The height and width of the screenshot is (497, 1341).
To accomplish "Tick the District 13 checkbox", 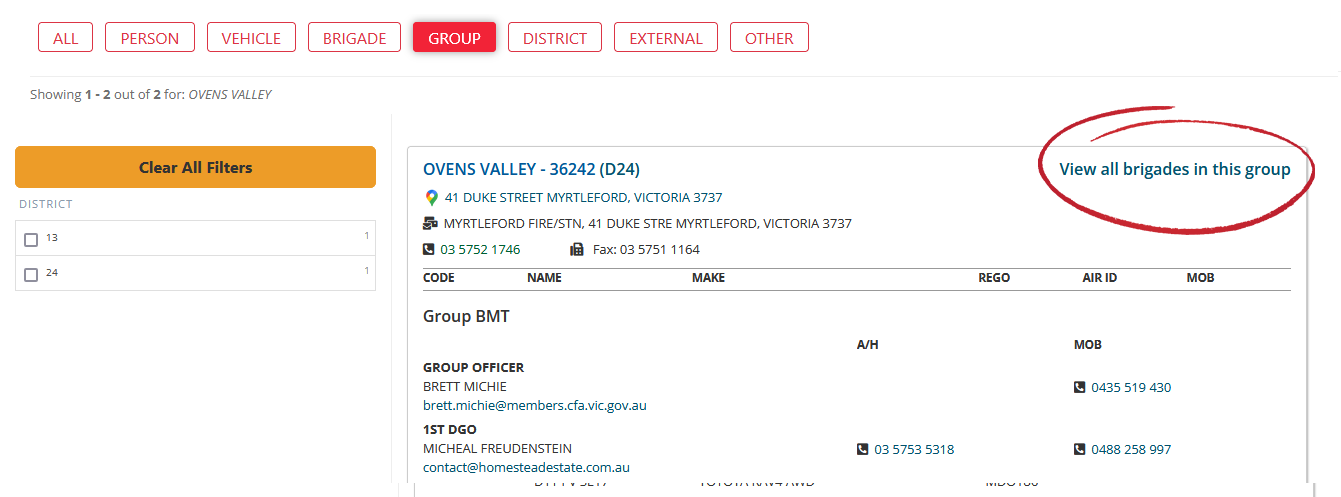I will [x=31, y=239].
